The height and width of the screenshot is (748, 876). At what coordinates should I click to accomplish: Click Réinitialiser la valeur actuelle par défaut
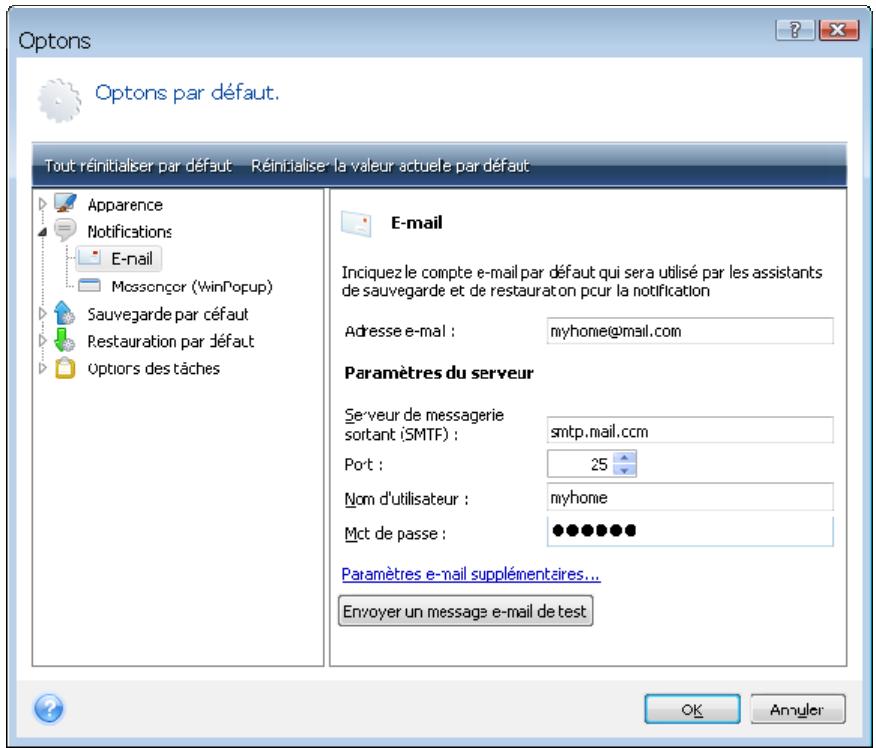(x=390, y=166)
